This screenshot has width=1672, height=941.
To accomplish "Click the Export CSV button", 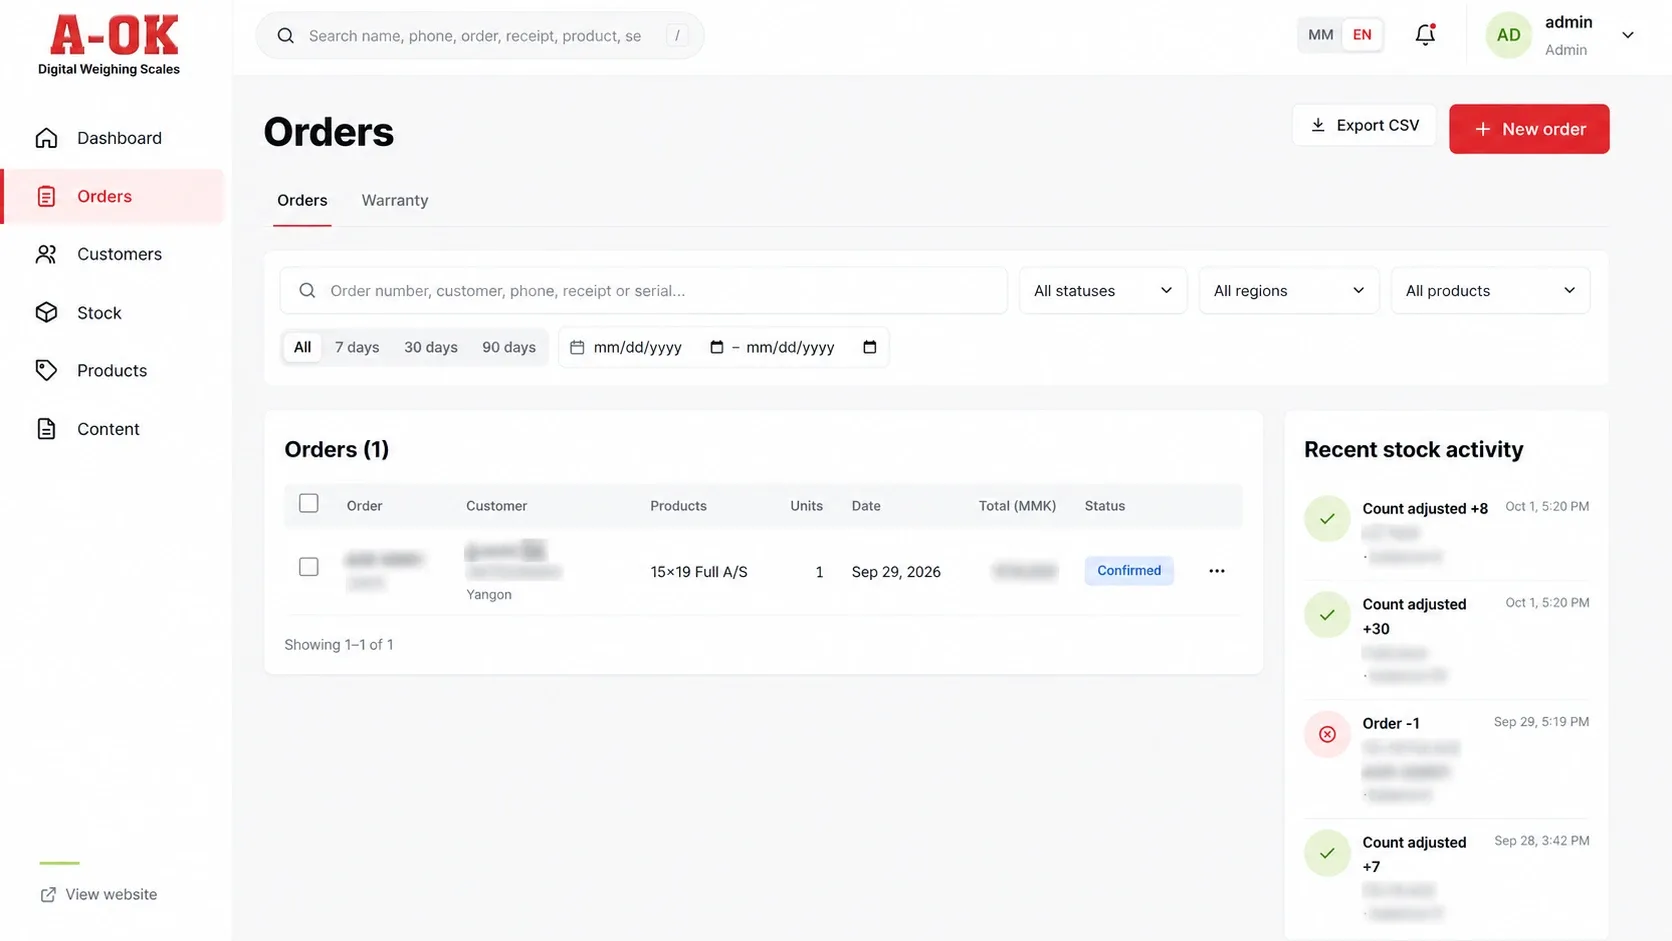I will click(x=1364, y=125).
